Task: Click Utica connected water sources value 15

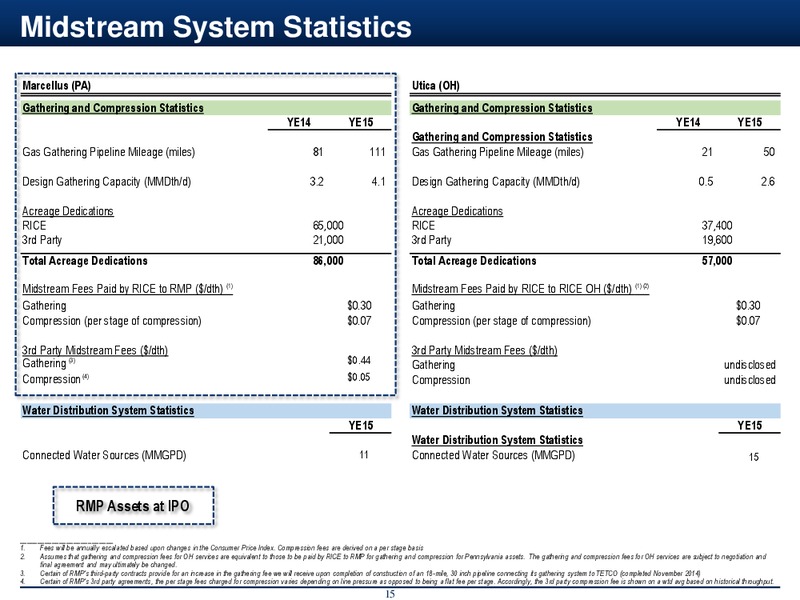Action: pos(754,457)
